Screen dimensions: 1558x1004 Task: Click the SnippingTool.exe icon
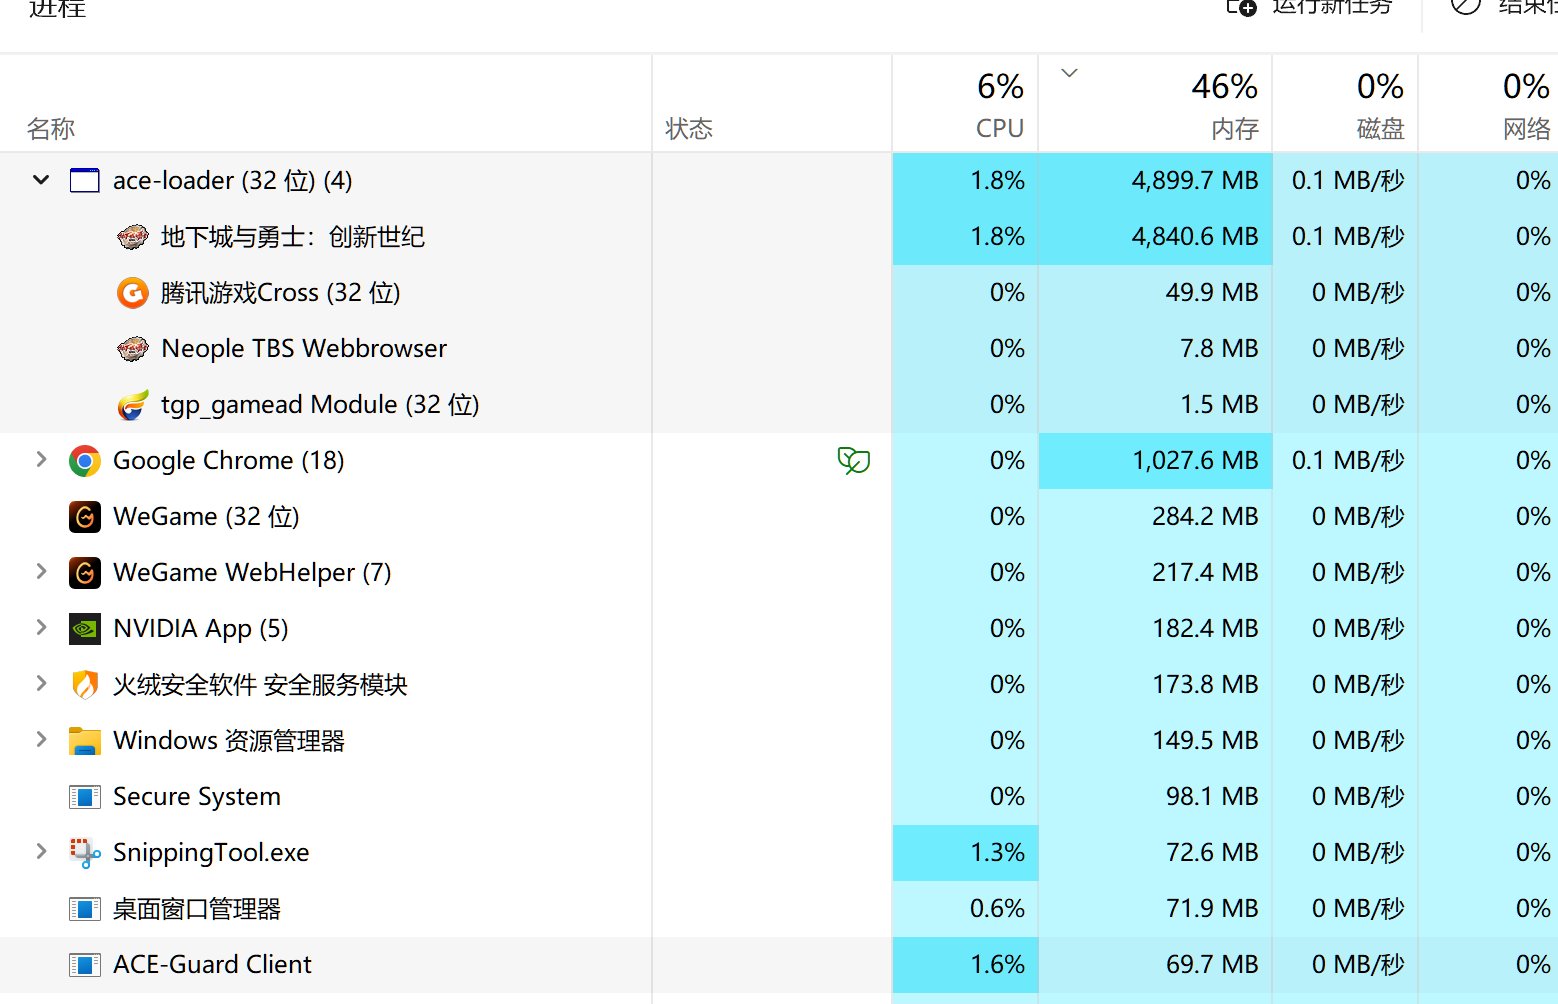point(85,853)
